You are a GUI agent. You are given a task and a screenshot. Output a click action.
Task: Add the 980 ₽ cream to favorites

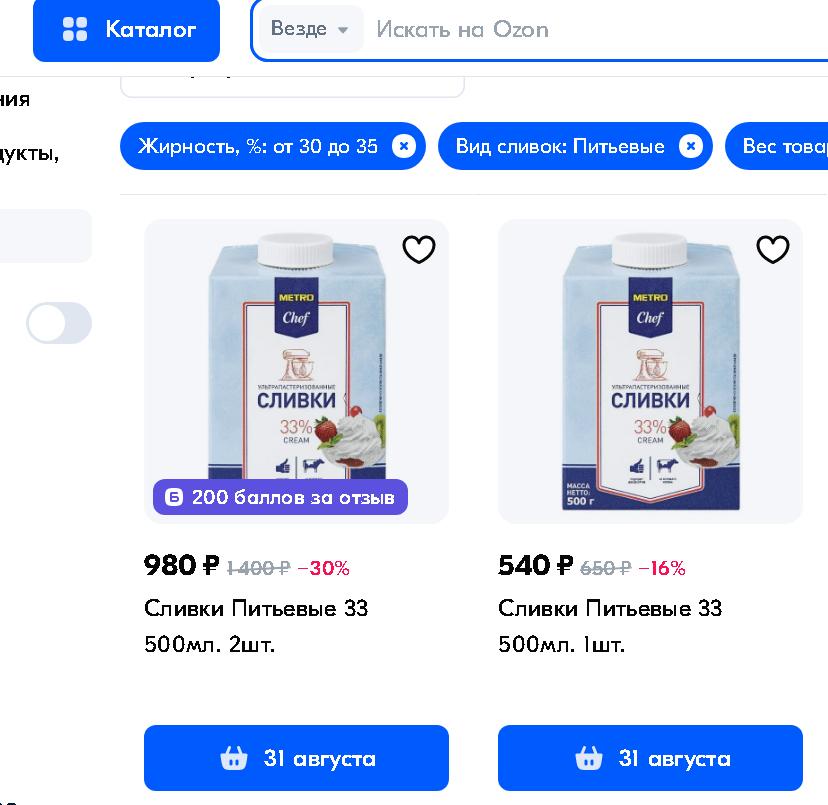(418, 249)
